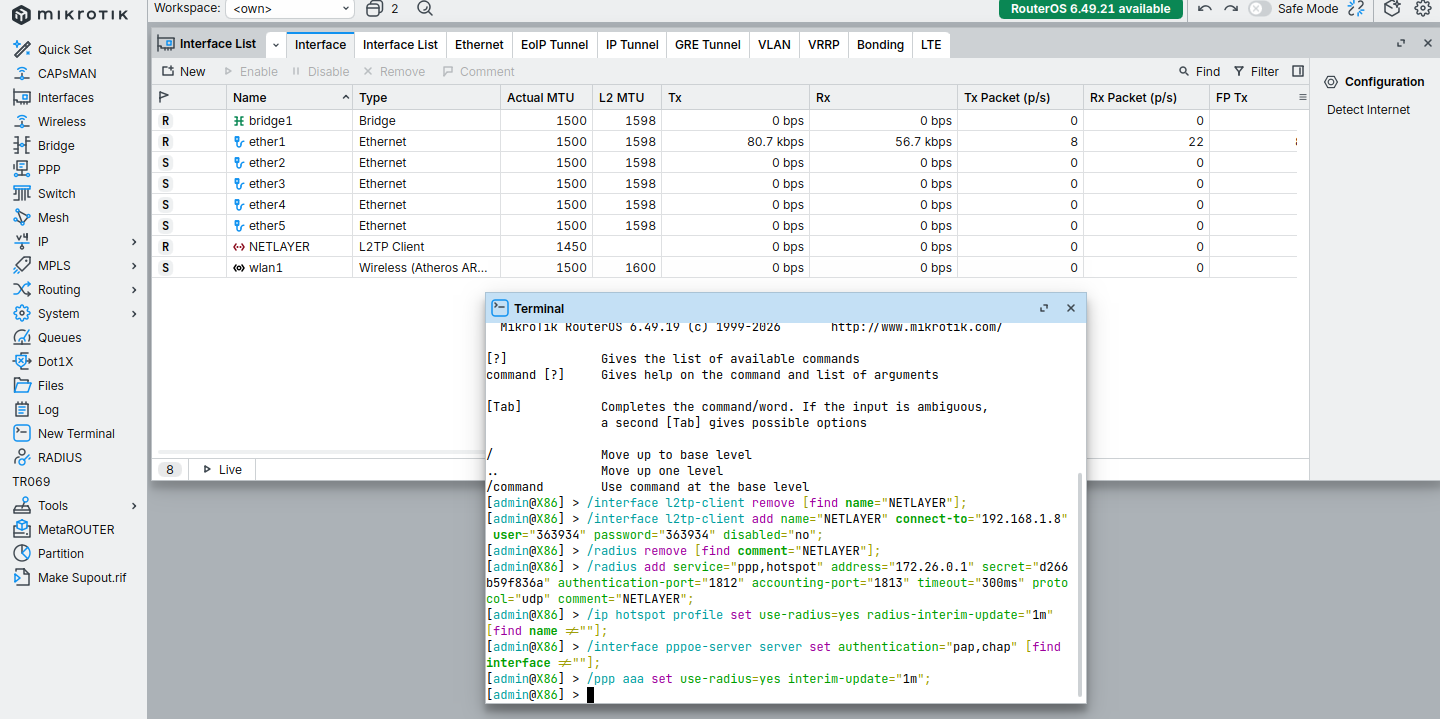Click the broken-link connection icon

click(1356, 8)
